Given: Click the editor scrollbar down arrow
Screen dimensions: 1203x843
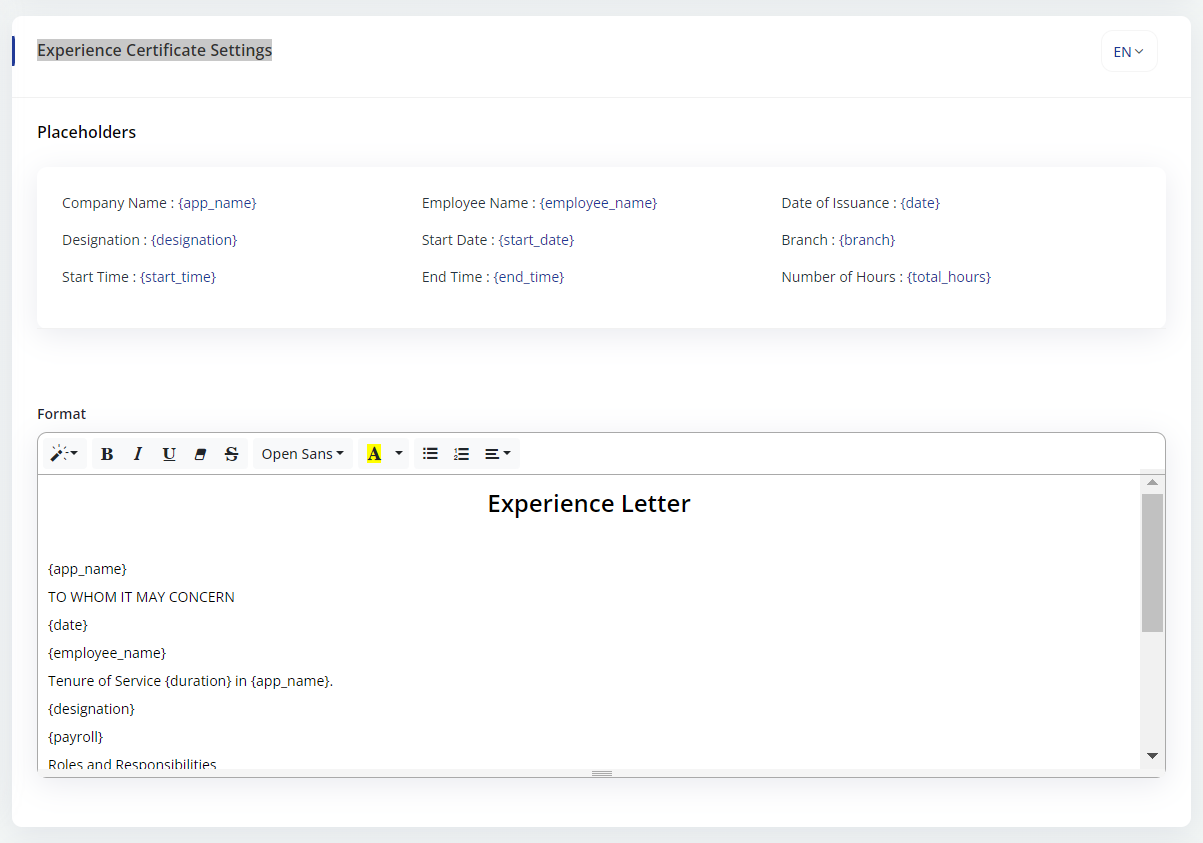Looking at the screenshot, I should point(1152,756).
